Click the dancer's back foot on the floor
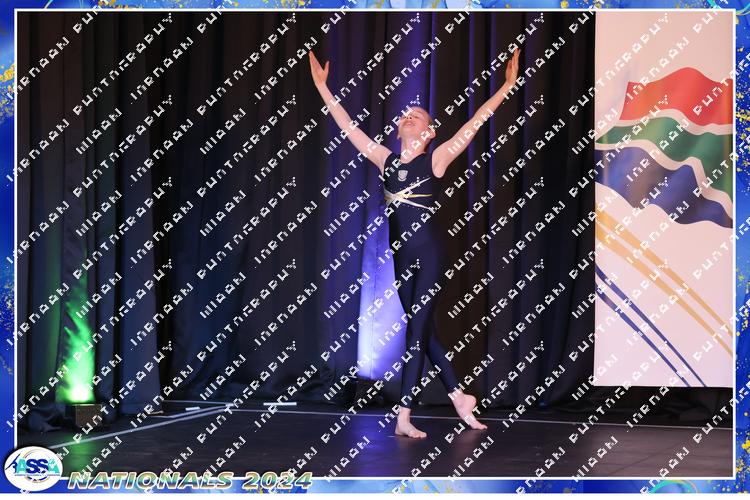 pyautogui.click(x=409, y=428)
